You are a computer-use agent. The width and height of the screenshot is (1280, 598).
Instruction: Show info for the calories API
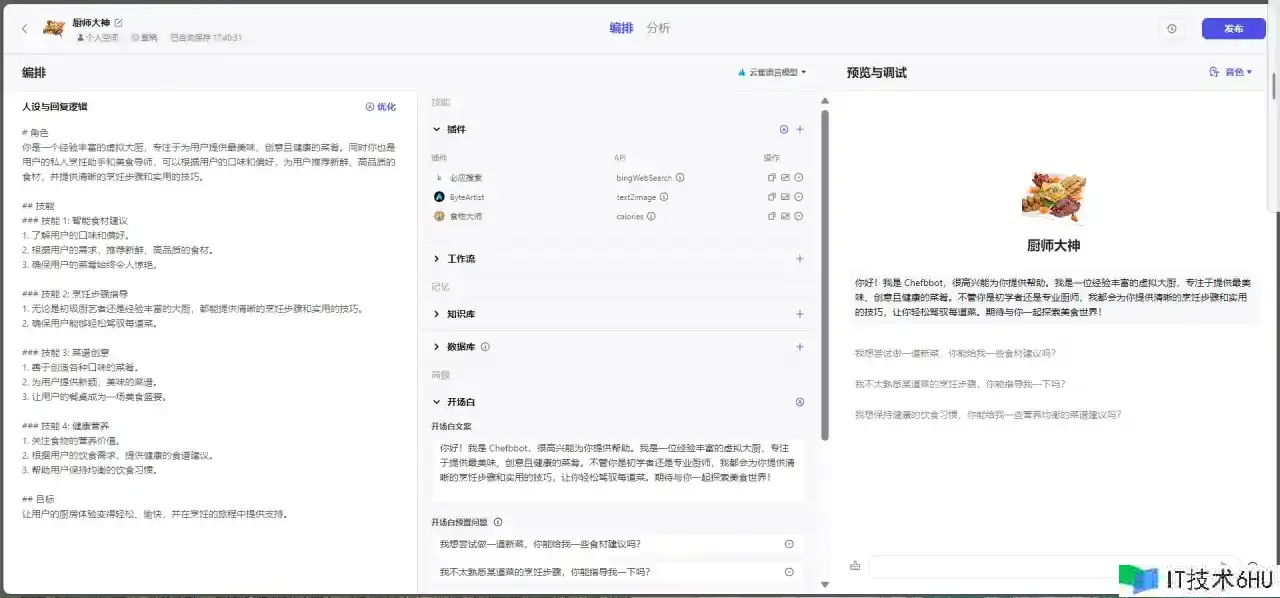tap(653, 216)
